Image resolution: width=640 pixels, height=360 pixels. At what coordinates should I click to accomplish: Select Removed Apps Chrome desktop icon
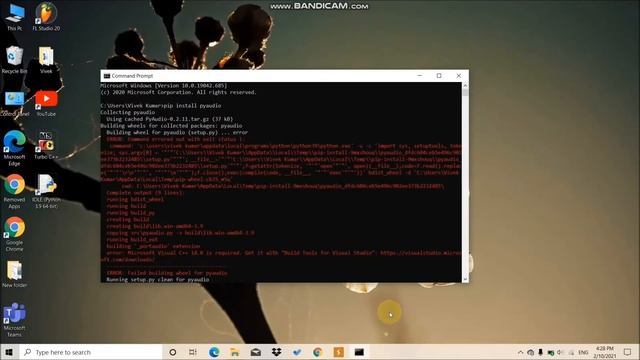(14, 191)
